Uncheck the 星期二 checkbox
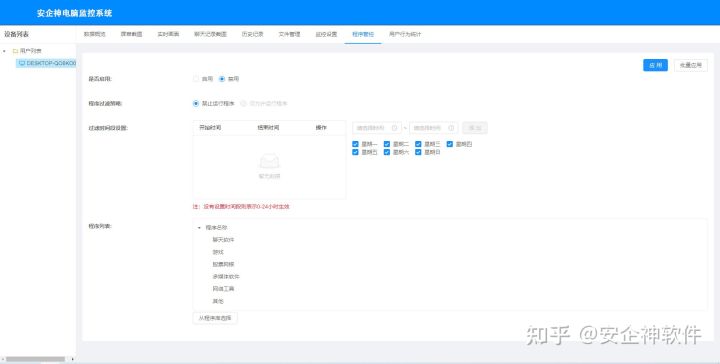The height and width of the screenshot is (364, 720). point(387,144)
